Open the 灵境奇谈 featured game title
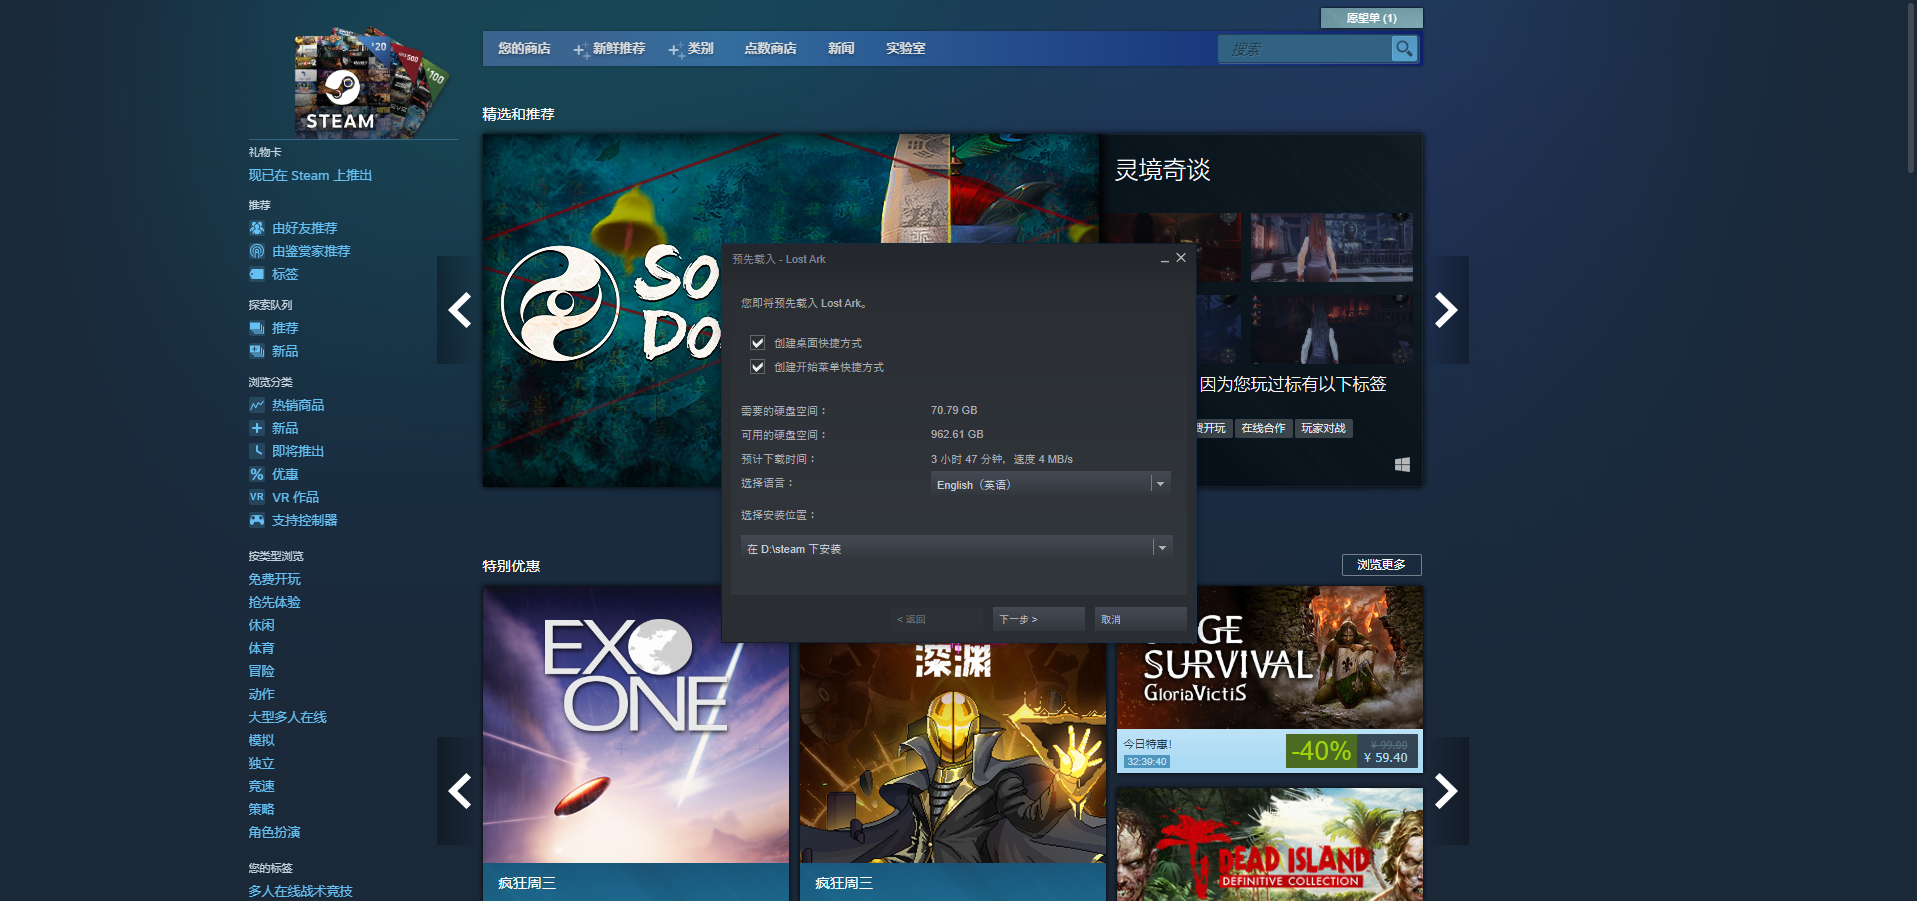 tap(1162, 170)
